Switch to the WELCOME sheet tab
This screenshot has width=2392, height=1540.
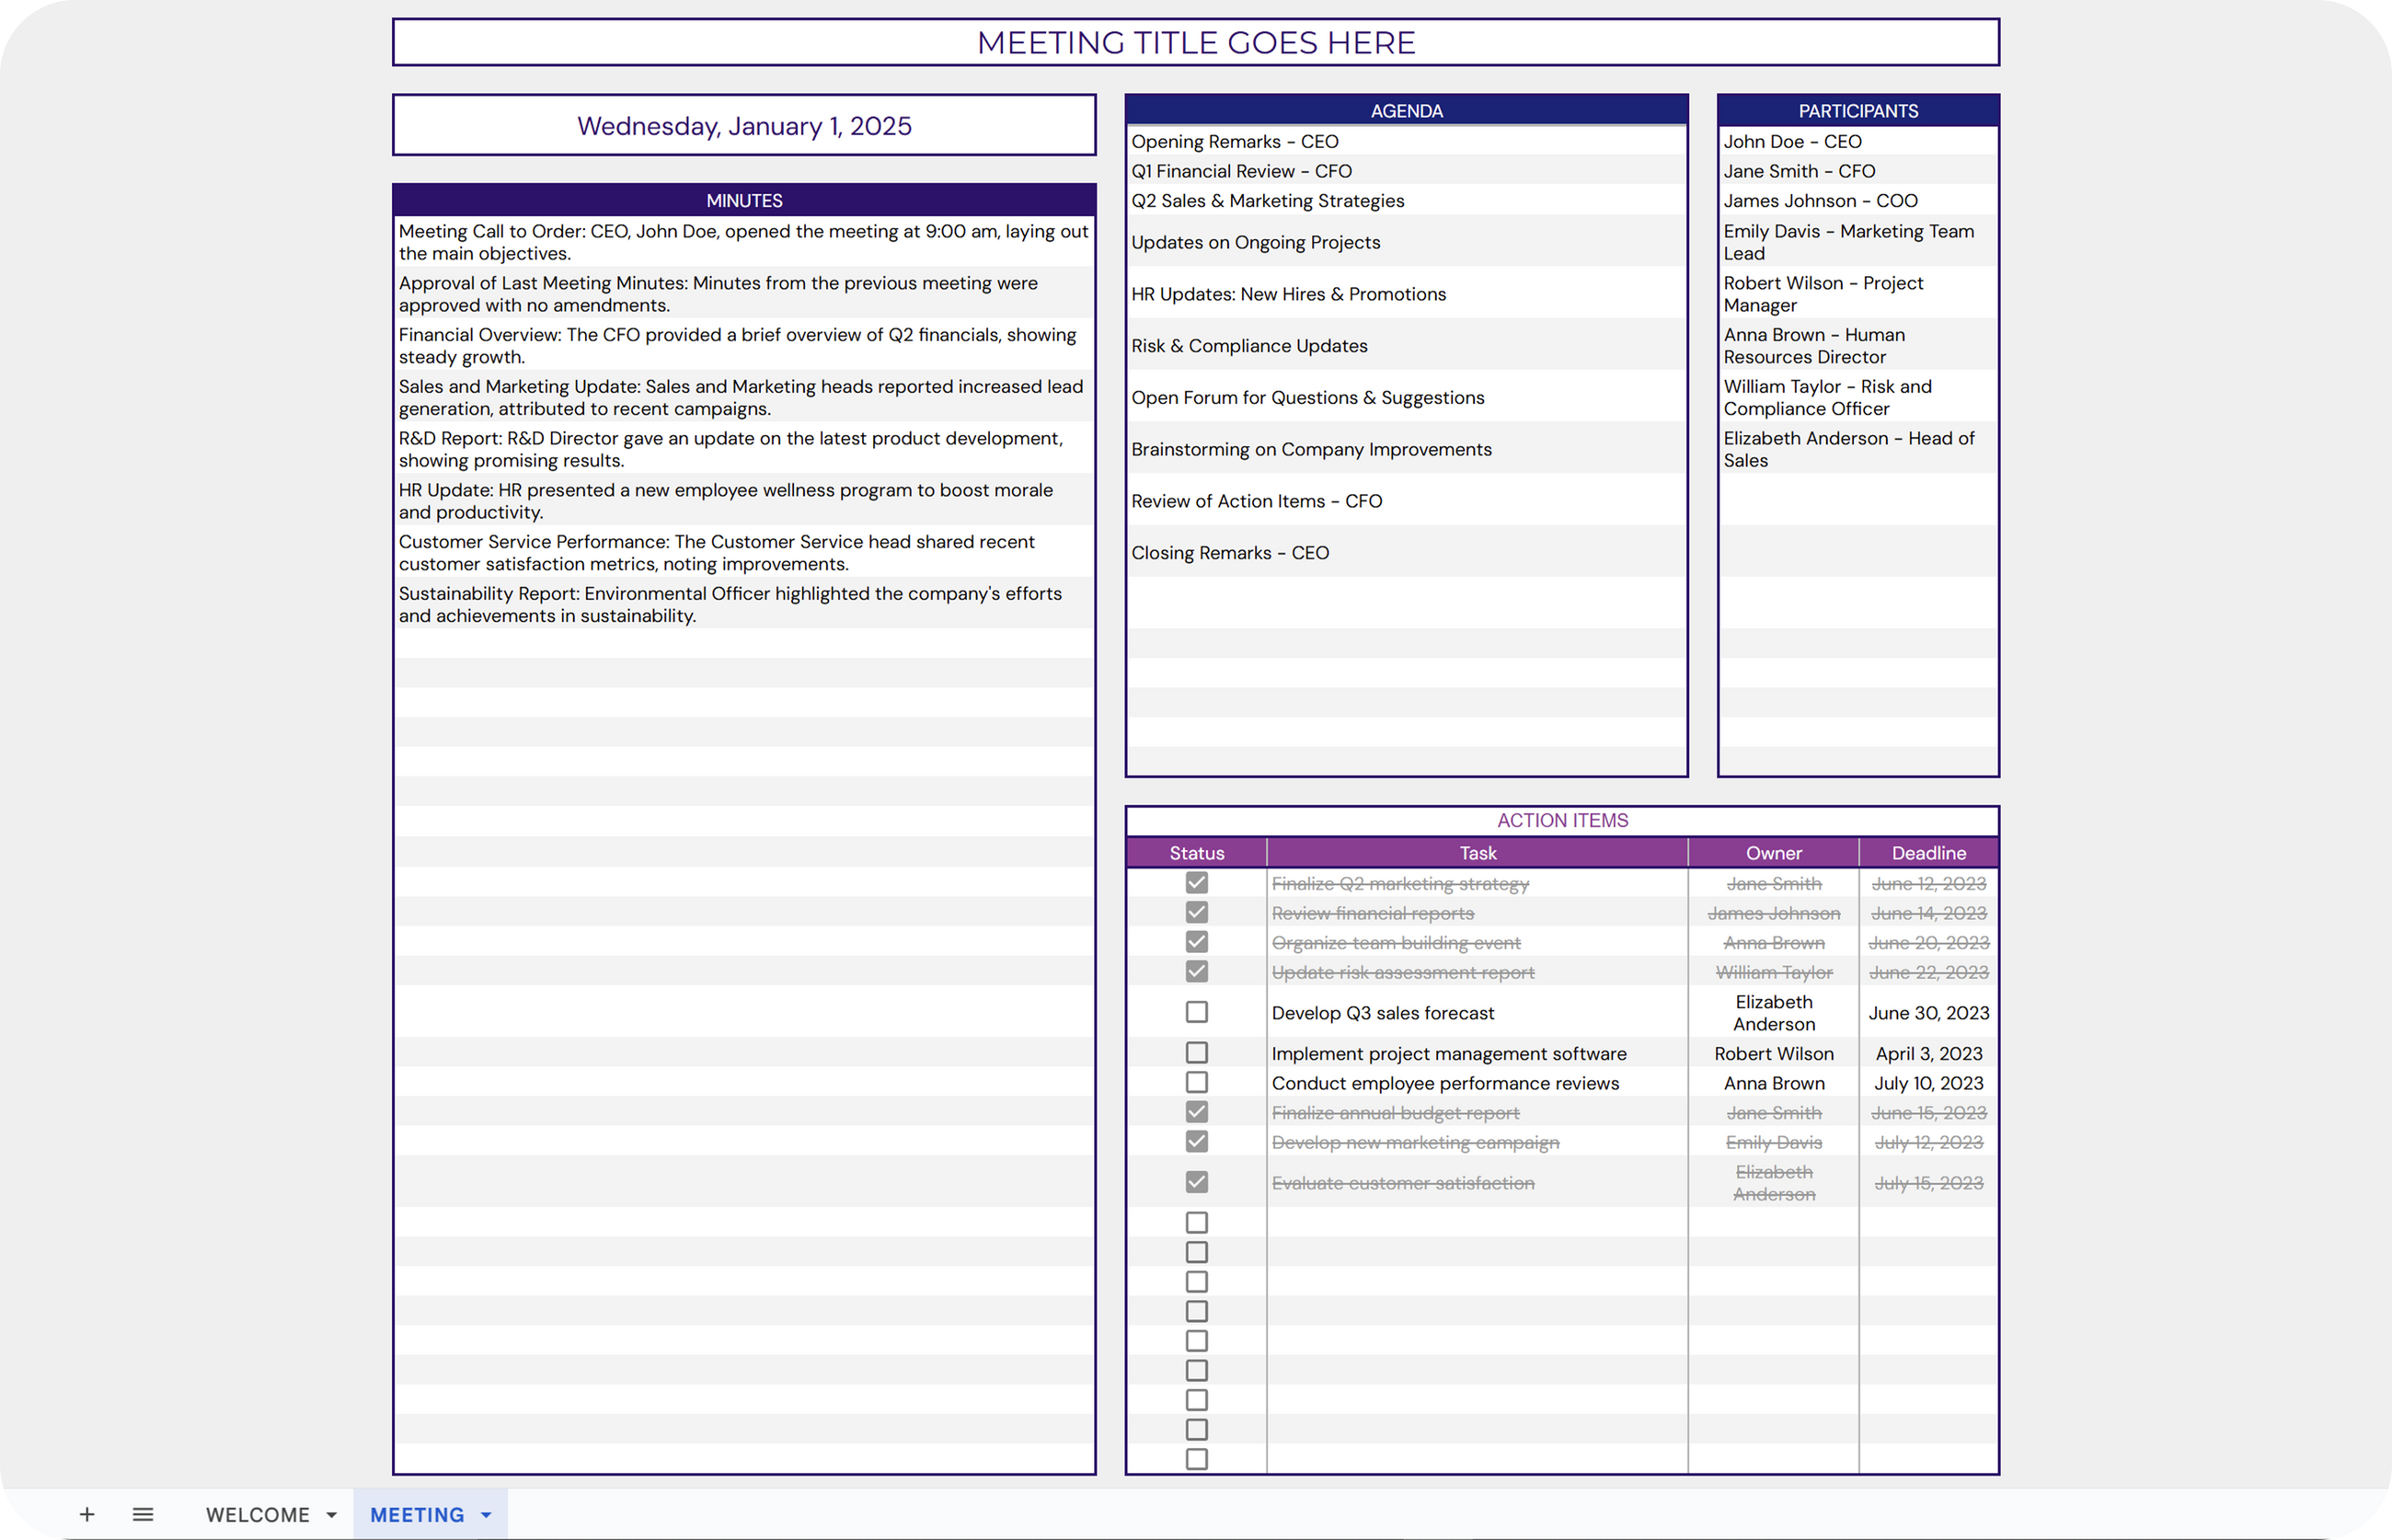click(257, 1514)
